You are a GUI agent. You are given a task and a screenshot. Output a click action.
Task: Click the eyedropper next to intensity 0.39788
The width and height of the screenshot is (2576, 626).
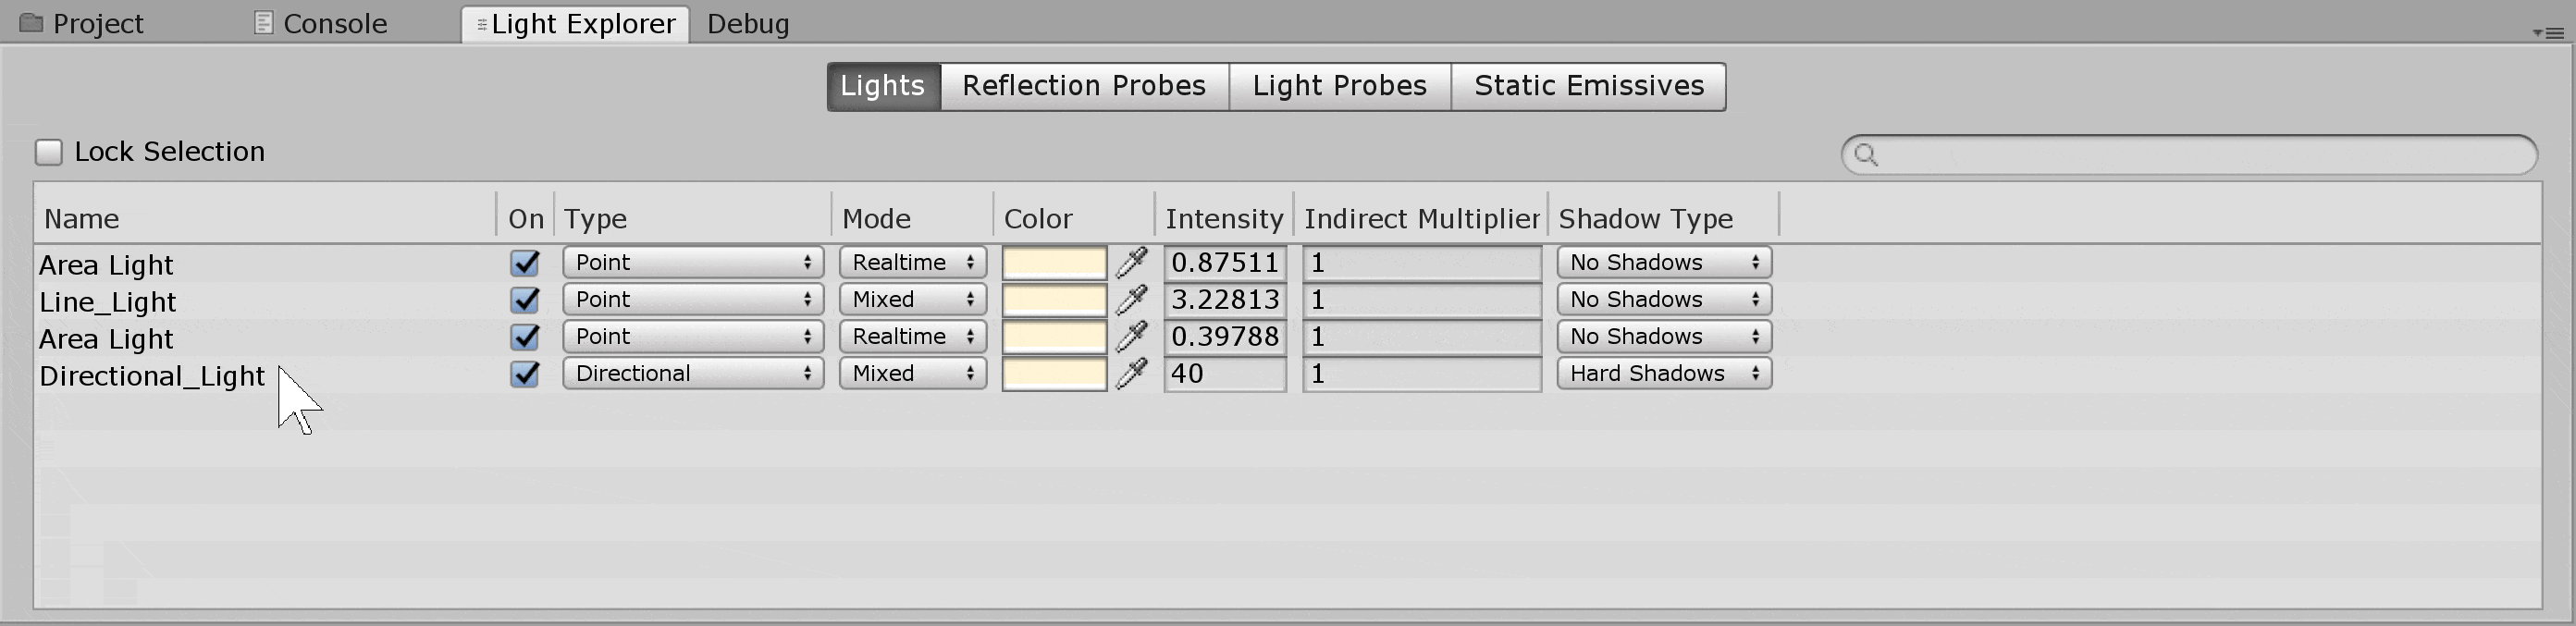[1131, 337]
